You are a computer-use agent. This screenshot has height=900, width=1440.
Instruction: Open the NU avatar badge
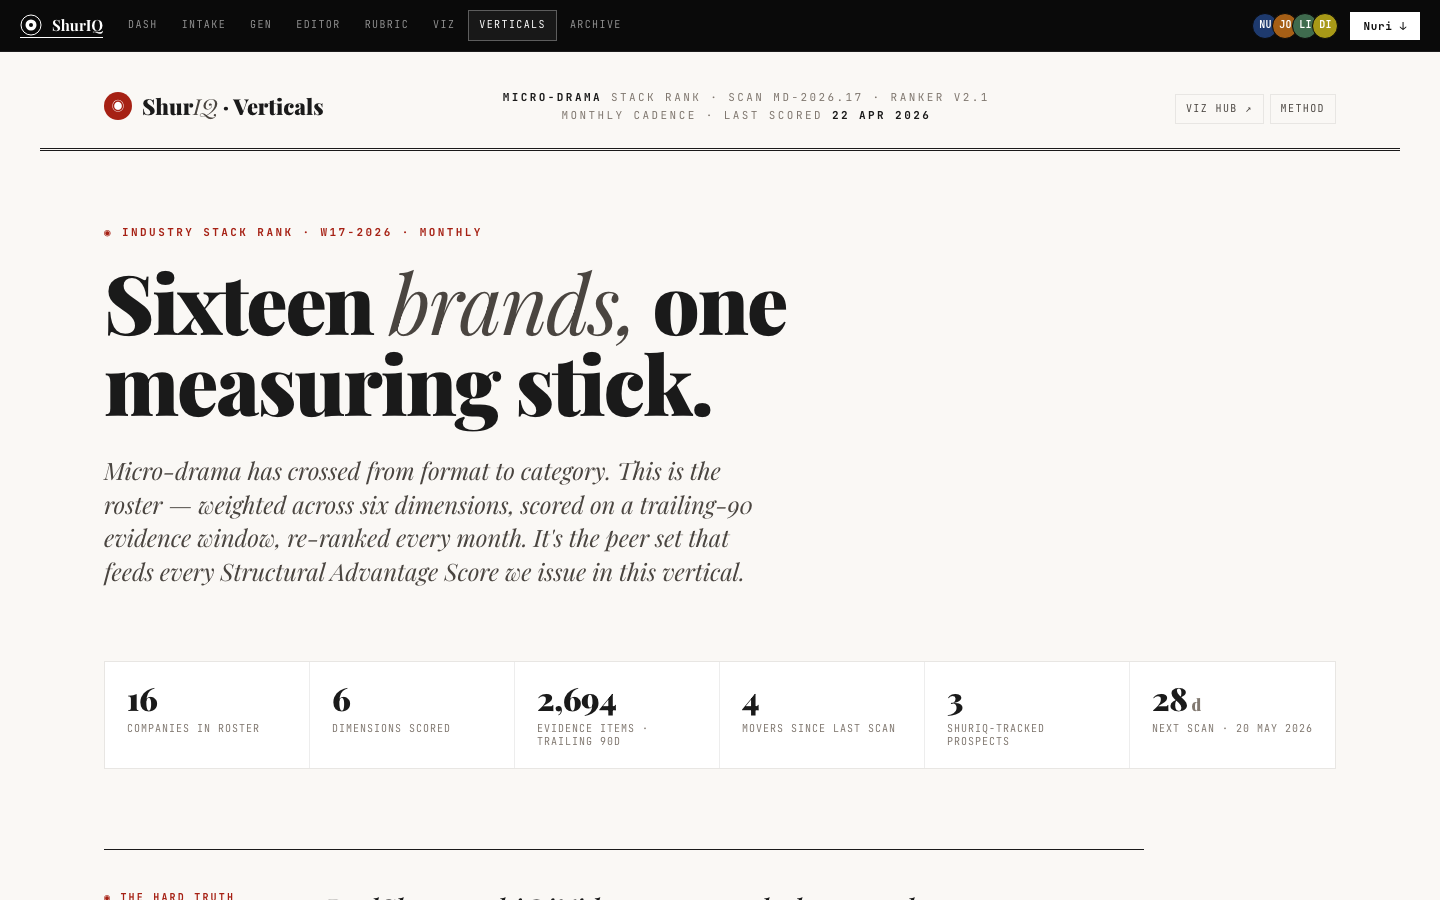(x=1265, y=25)
